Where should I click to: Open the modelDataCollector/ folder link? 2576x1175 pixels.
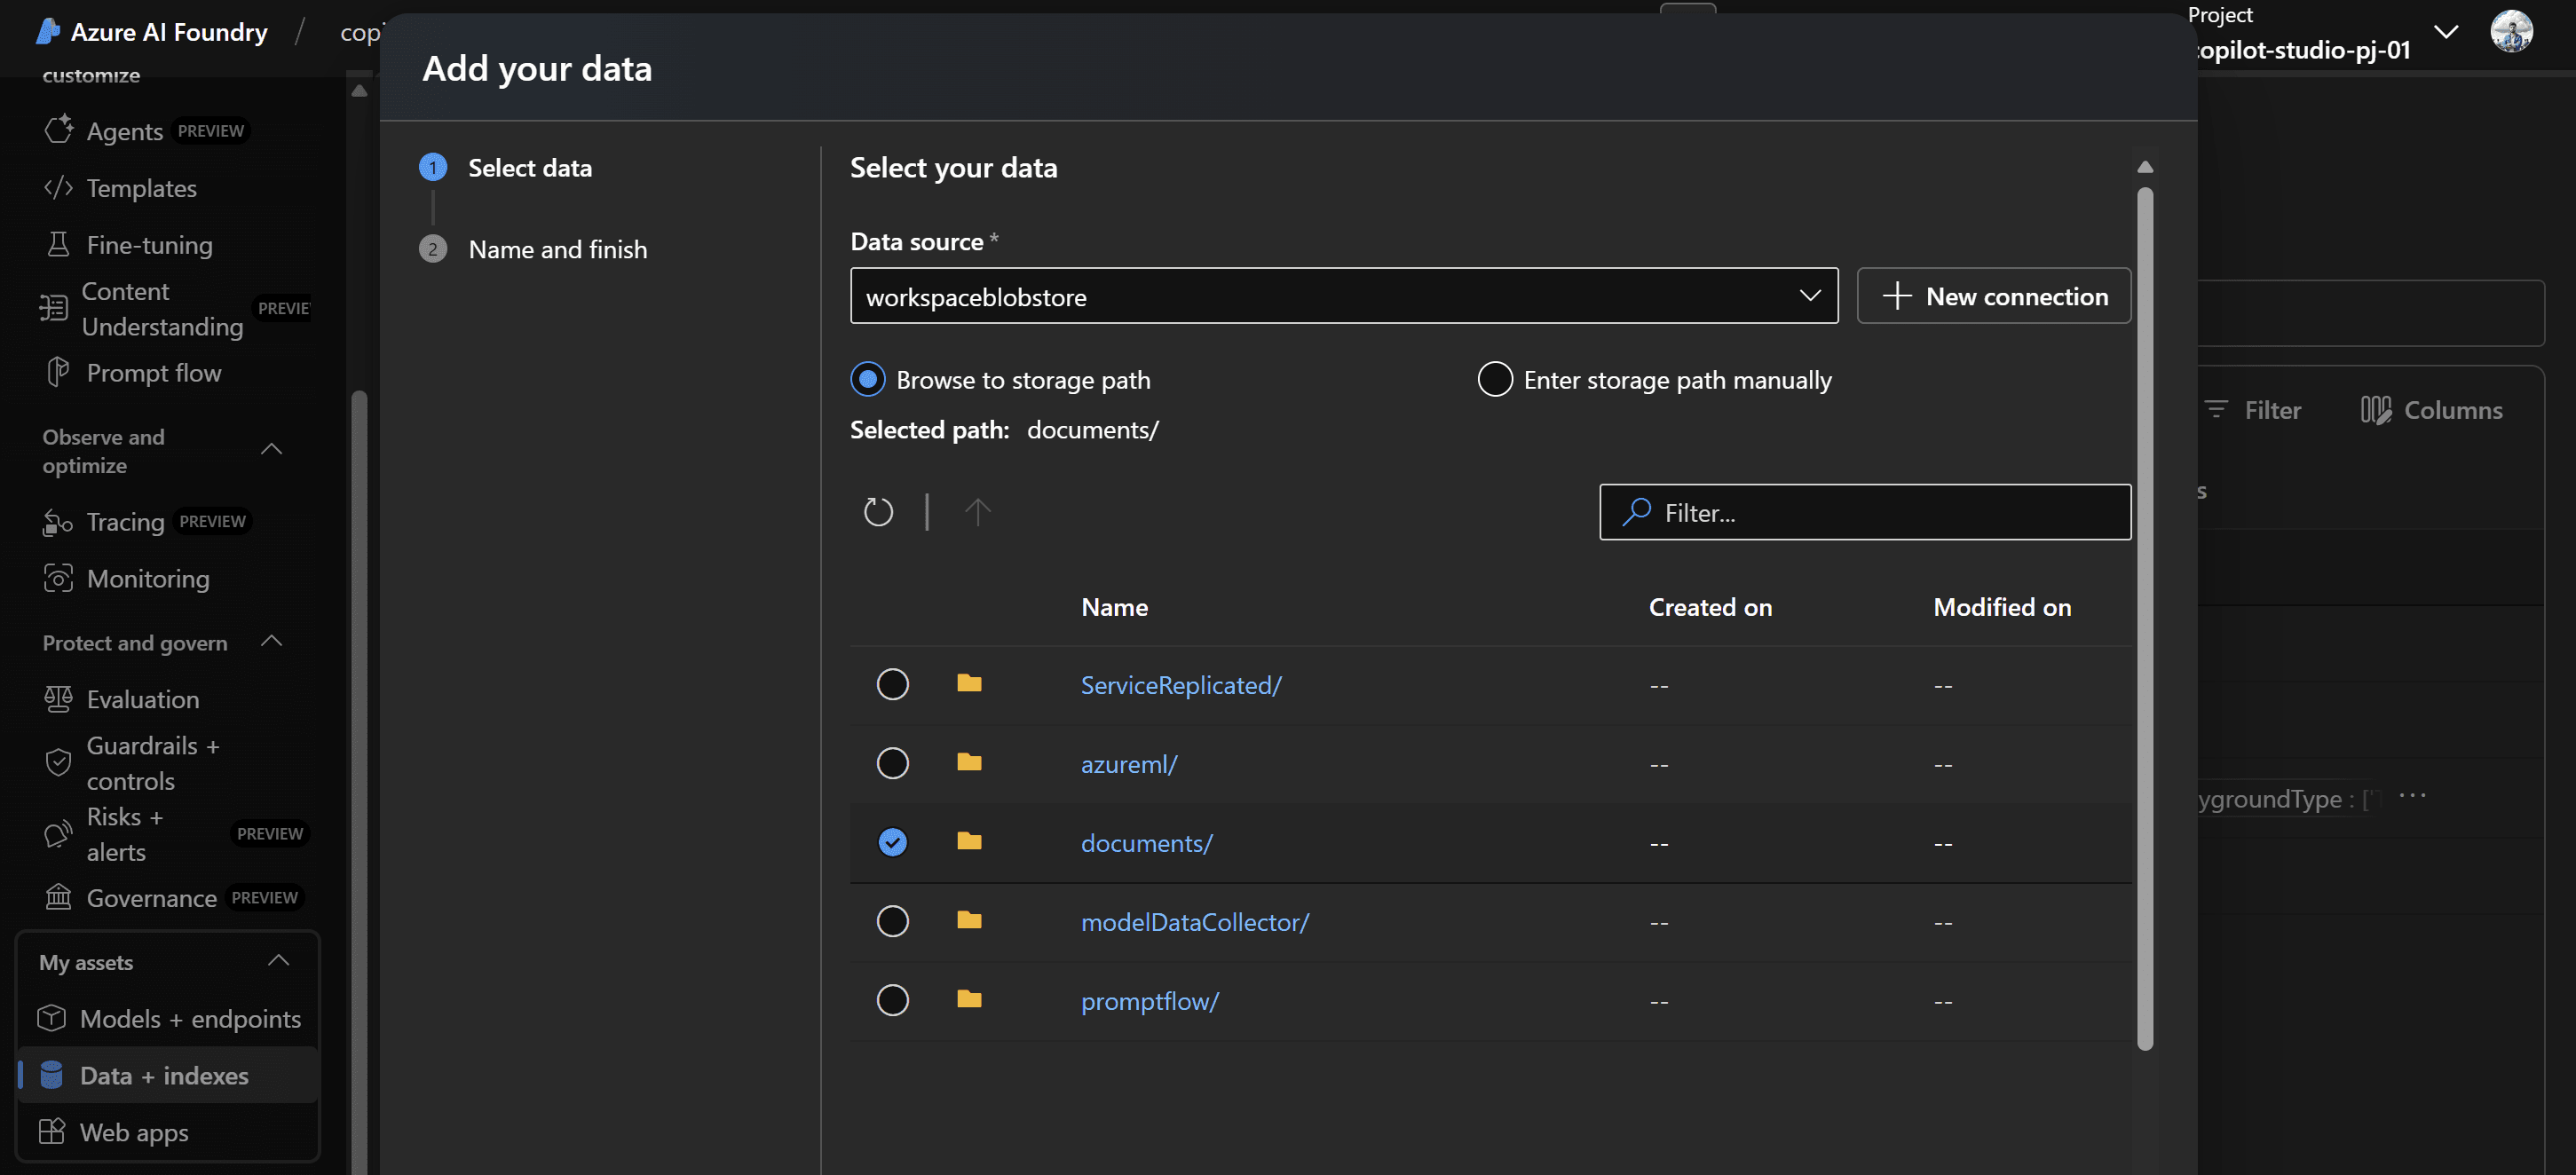1194,921
